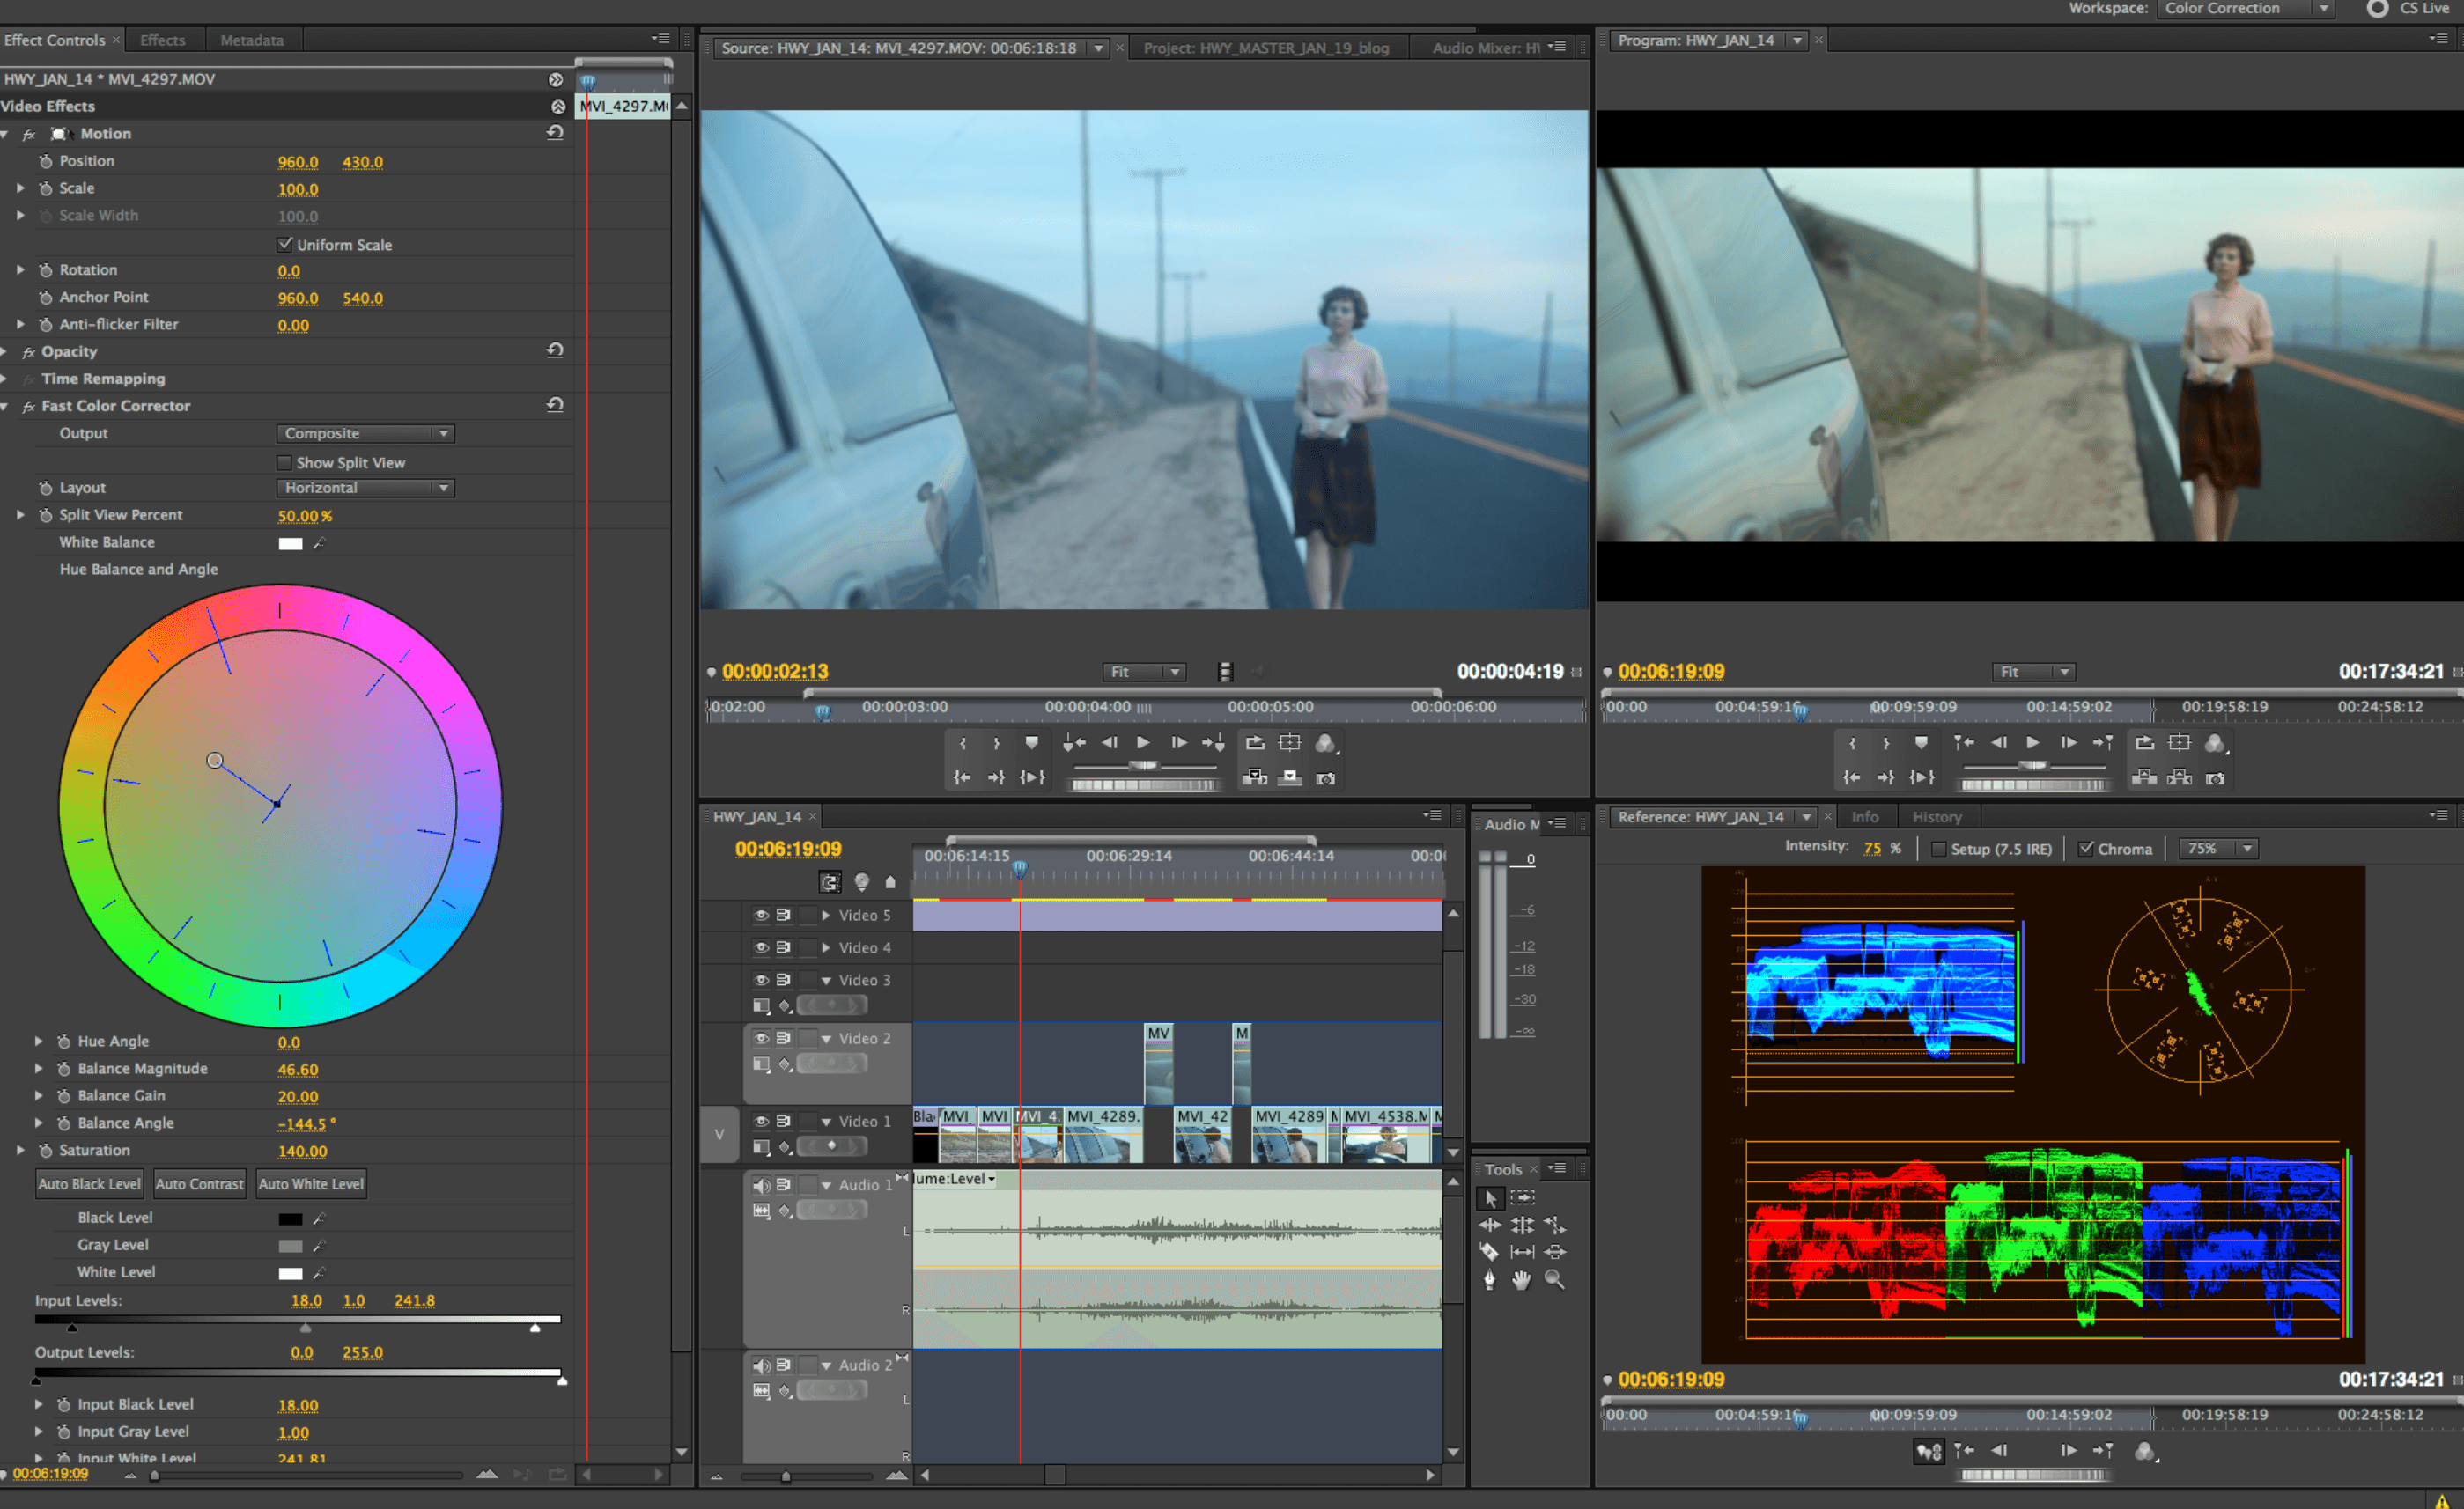Hide Video 1 track with eye icon
2464x1509 pixels.
point(761,1121)
